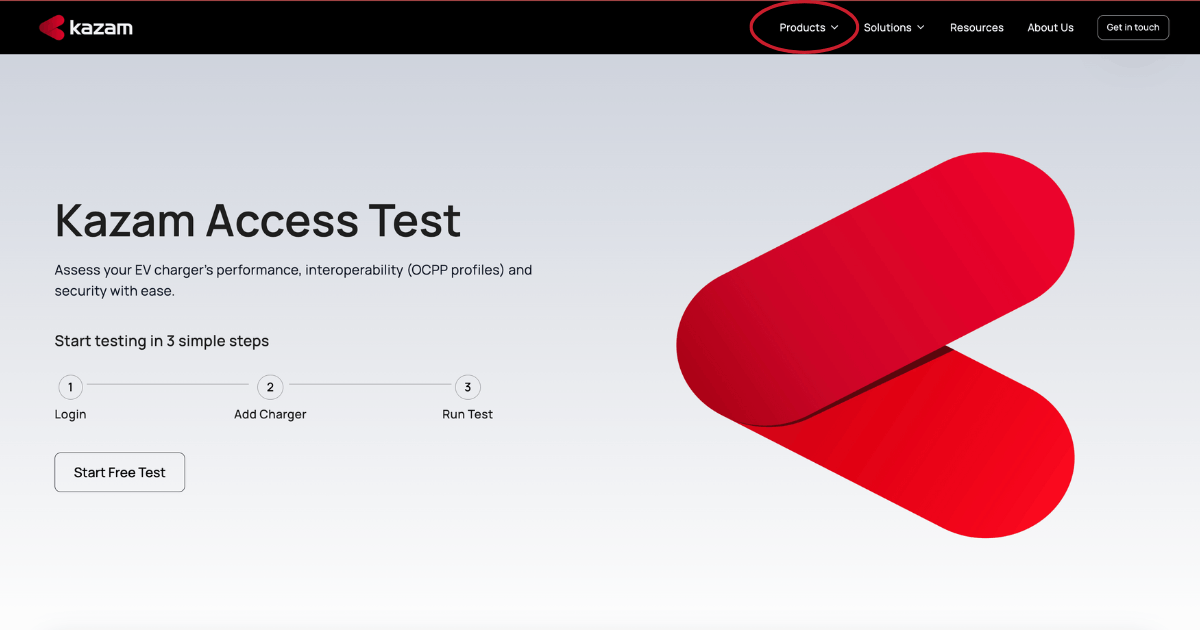Viewport: 1200px width, 630px height.
Task: Open the Products dropdown menu
Action: 809,28
